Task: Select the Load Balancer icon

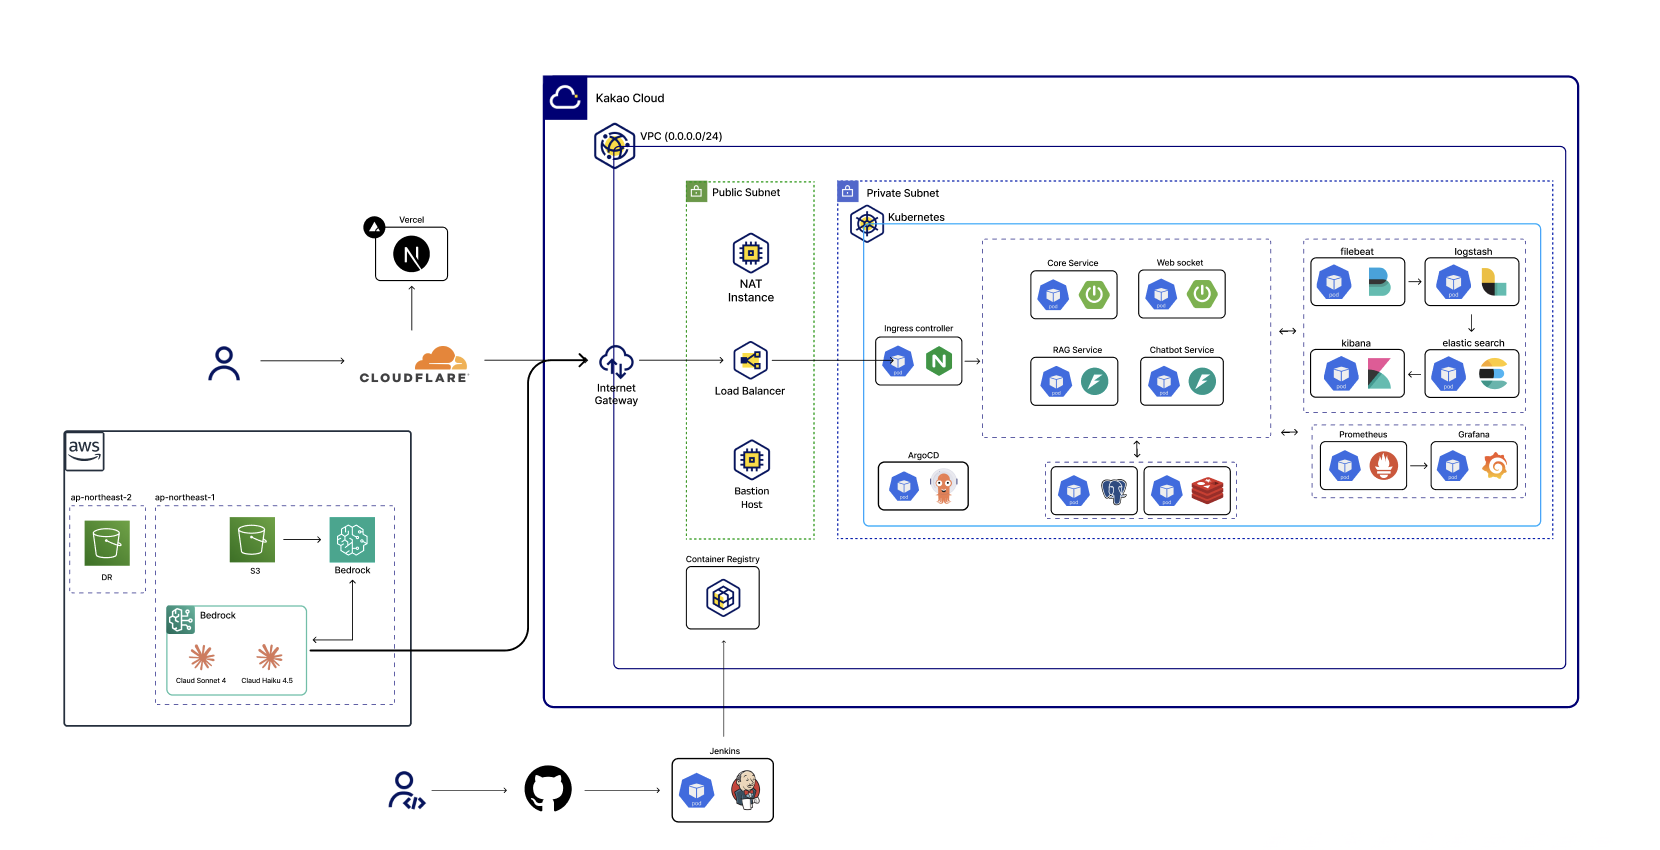Action: (x=751, y=361)
